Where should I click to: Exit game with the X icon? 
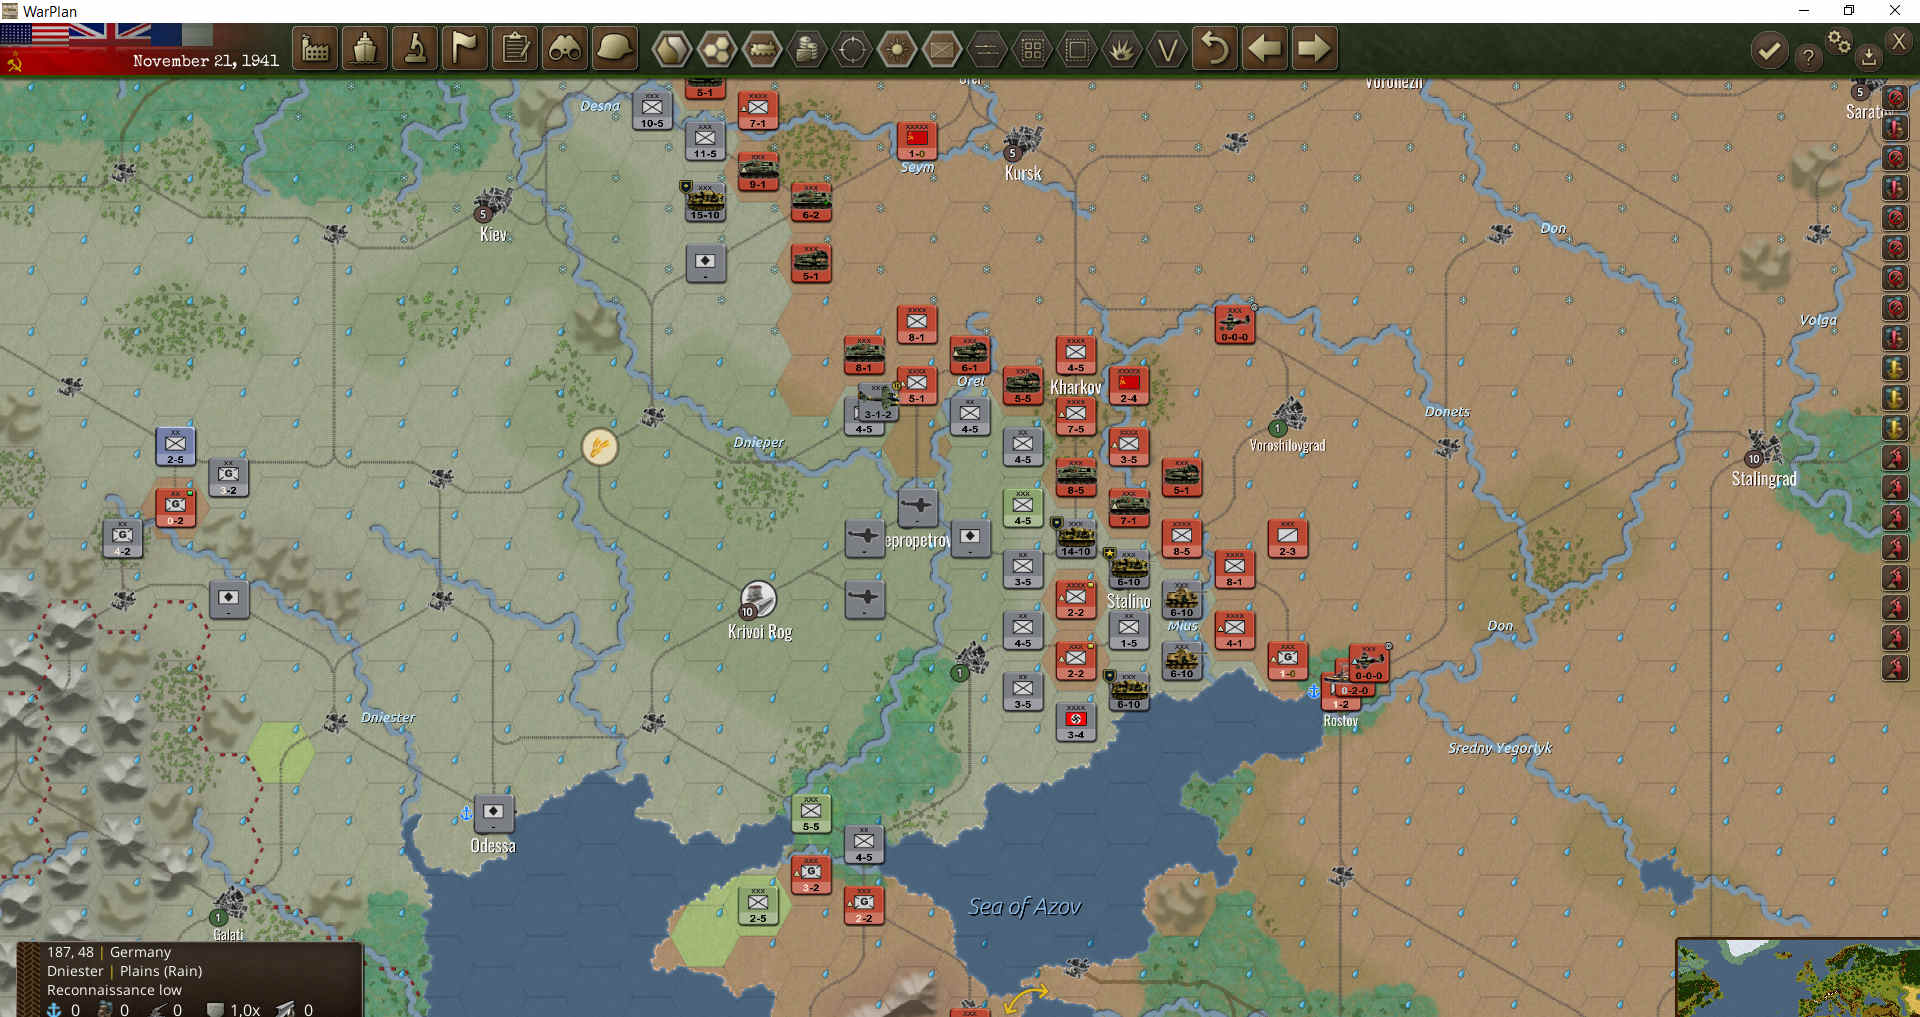click(1899, 41)
